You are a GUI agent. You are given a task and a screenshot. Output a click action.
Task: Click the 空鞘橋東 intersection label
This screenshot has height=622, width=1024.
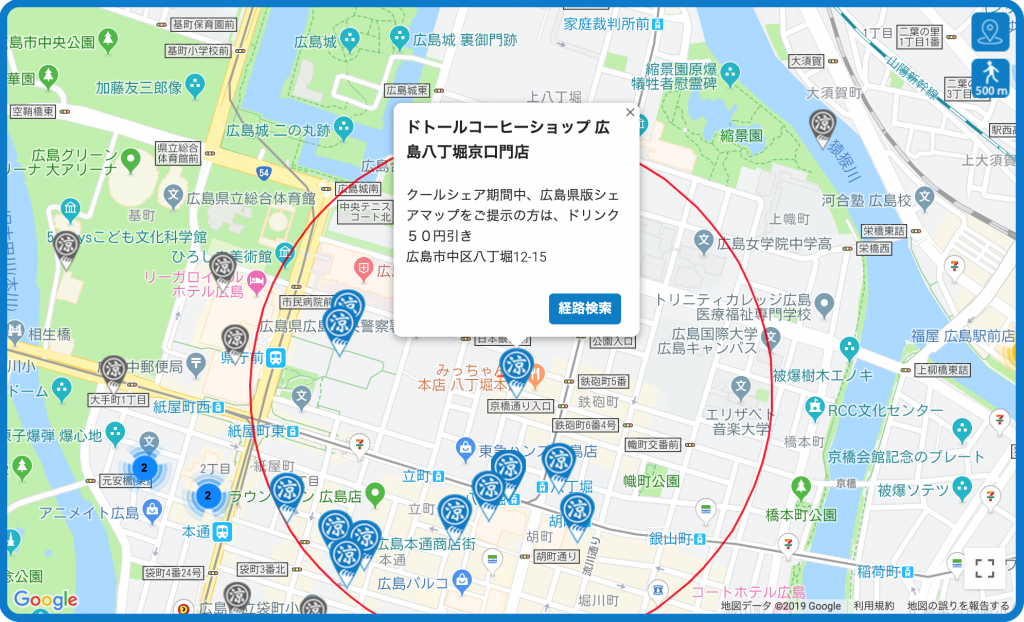[33, 111]
